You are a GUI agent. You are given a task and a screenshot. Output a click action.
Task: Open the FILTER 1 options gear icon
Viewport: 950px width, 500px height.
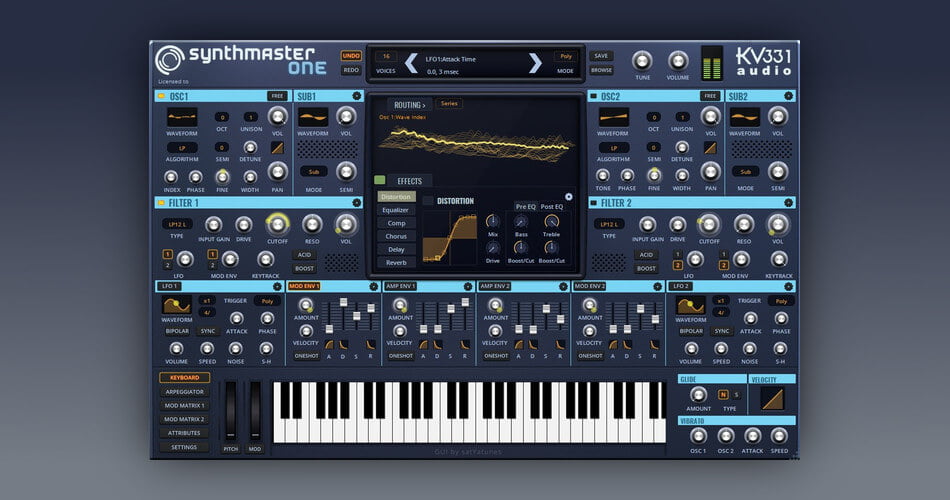pyautogui.click(x=356, y=202)
